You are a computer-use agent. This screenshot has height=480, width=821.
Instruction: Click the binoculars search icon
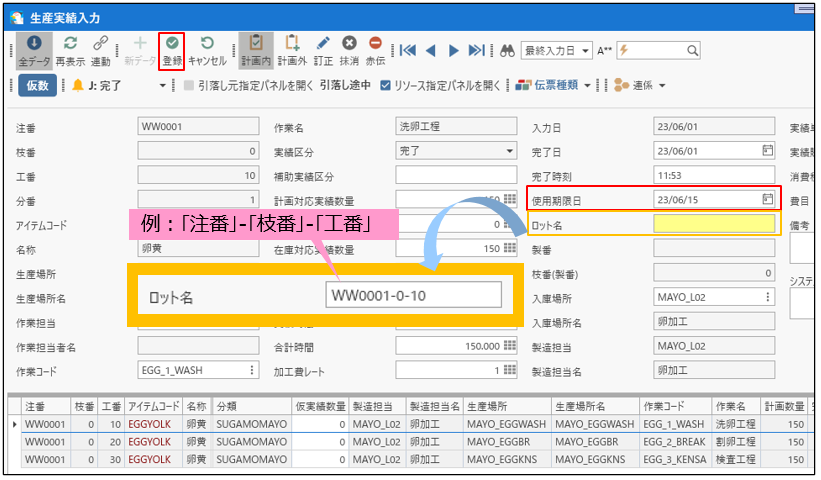click(x=507, y=50)
